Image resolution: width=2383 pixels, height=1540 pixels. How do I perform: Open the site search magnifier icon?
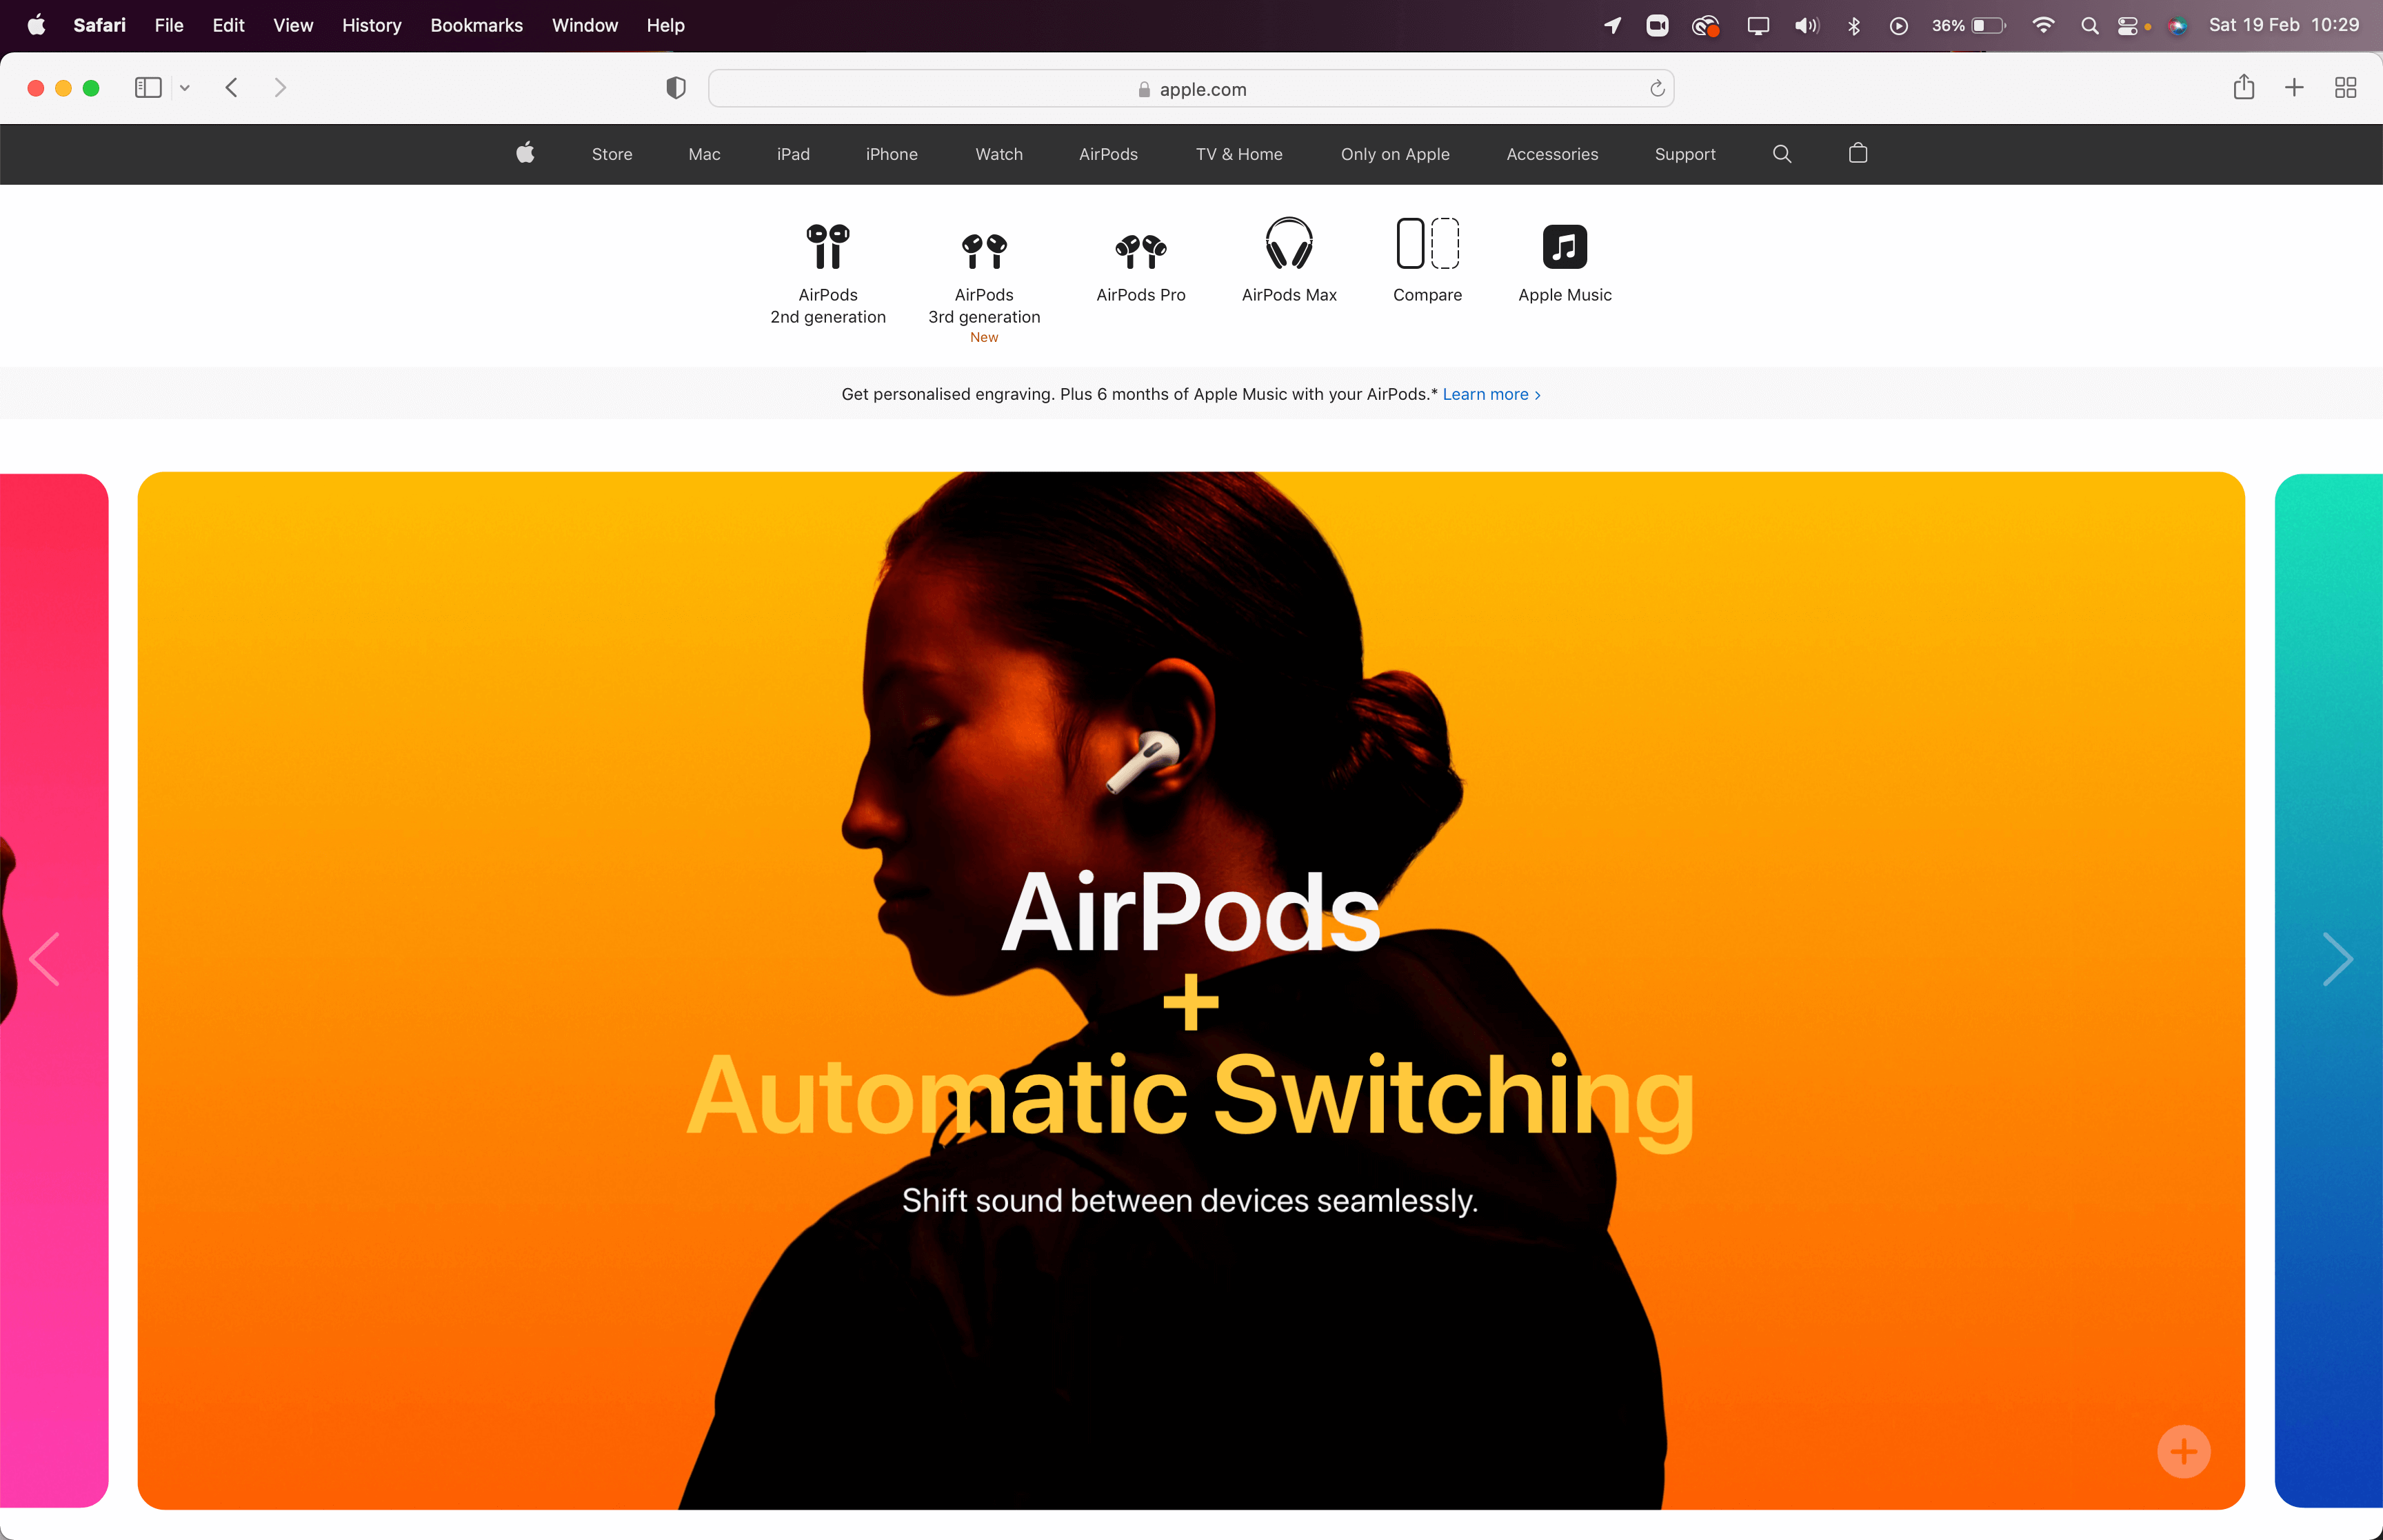click(1781, 154)
